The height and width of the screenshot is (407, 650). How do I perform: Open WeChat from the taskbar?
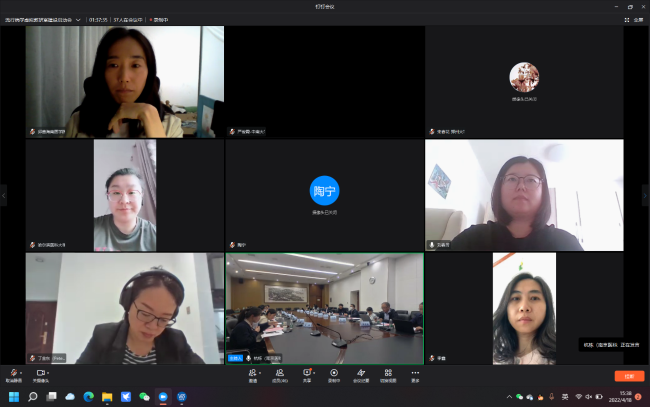[x=144, y=397]
